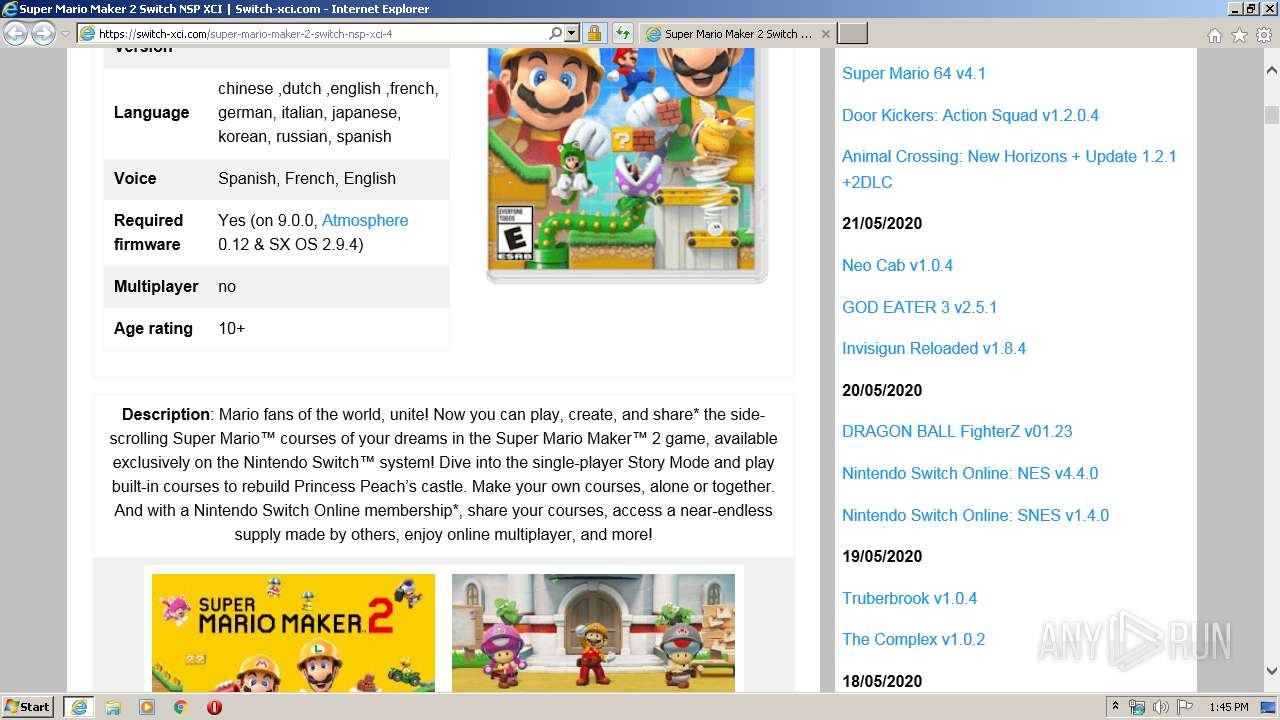The image size is (1280, 720).
Task: Open Door Kickers: Action Squad v1.2.0.4
Action: point(970,115)
